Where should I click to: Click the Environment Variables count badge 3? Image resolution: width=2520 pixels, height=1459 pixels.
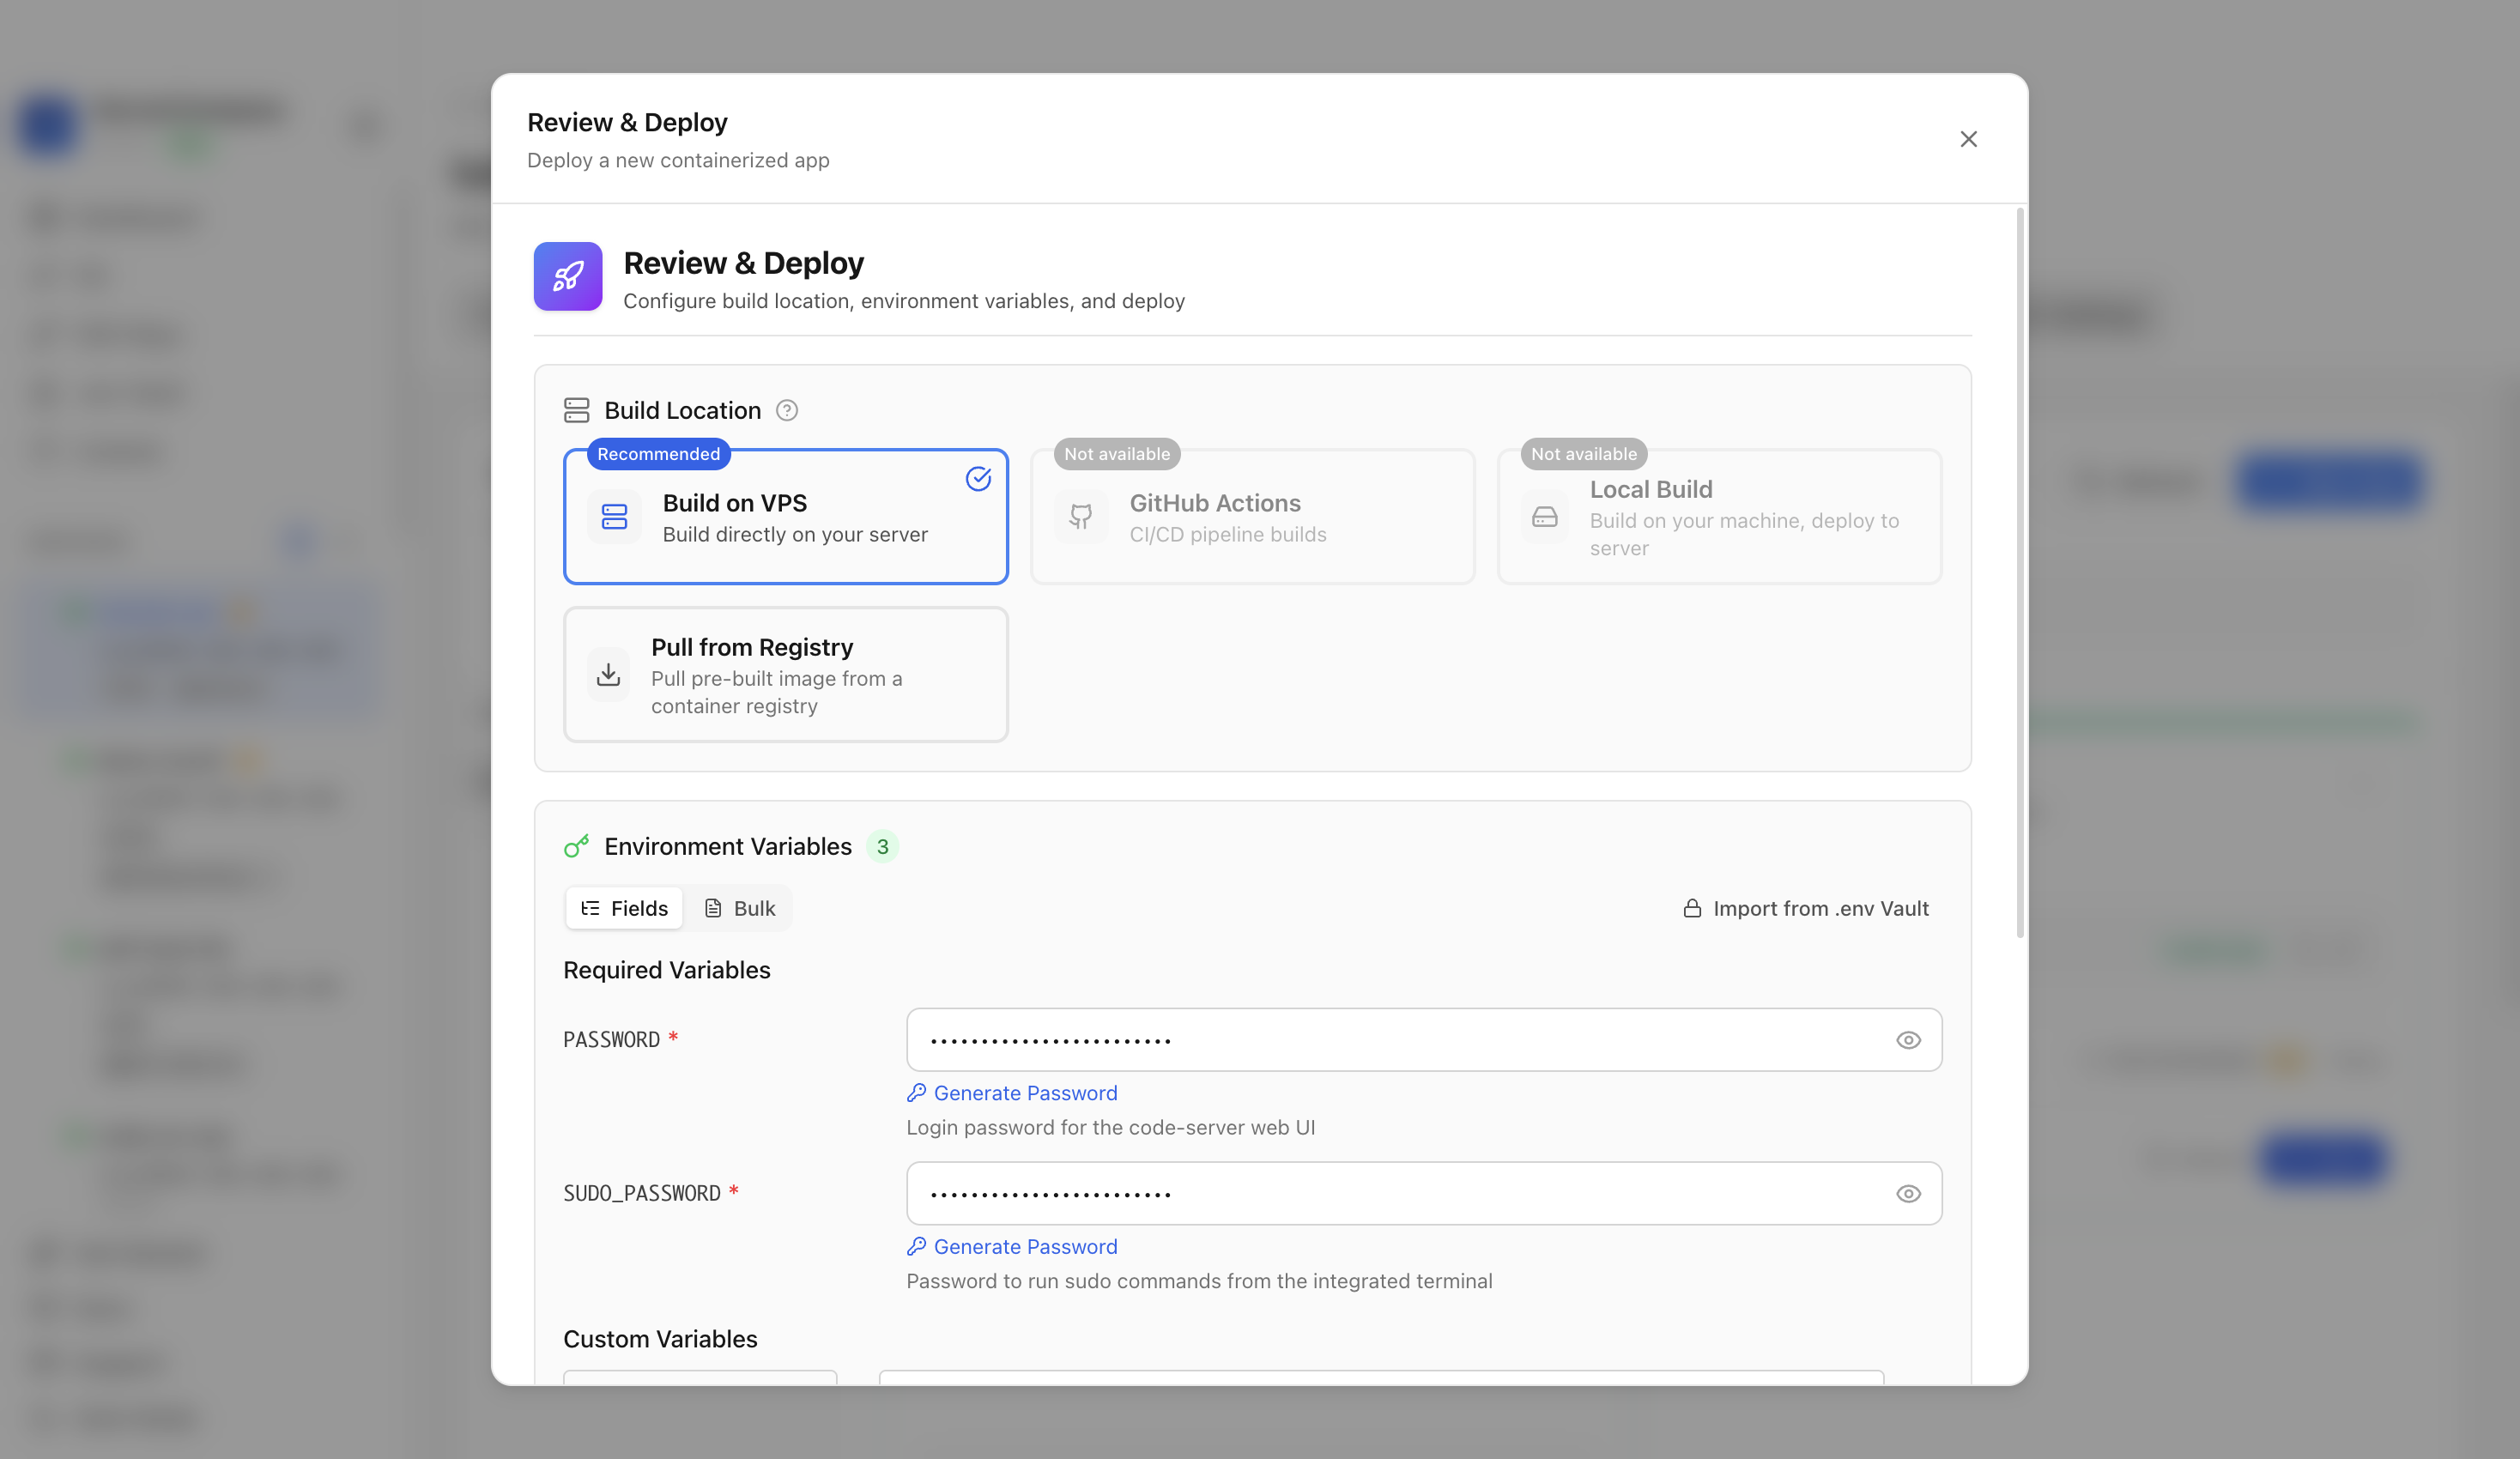(x=882, y=847)
